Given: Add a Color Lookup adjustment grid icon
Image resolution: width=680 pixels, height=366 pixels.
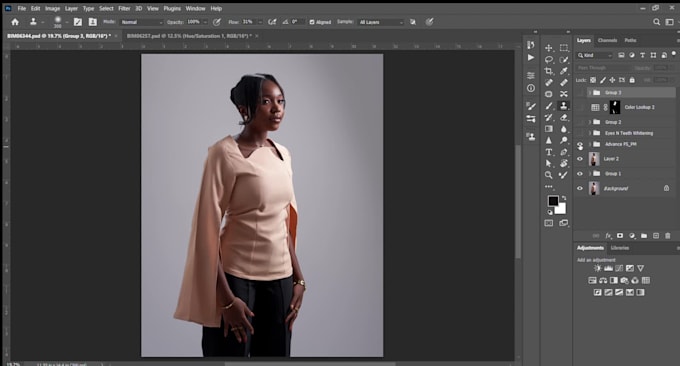Looking at the screenshot, I should (646, 280).
